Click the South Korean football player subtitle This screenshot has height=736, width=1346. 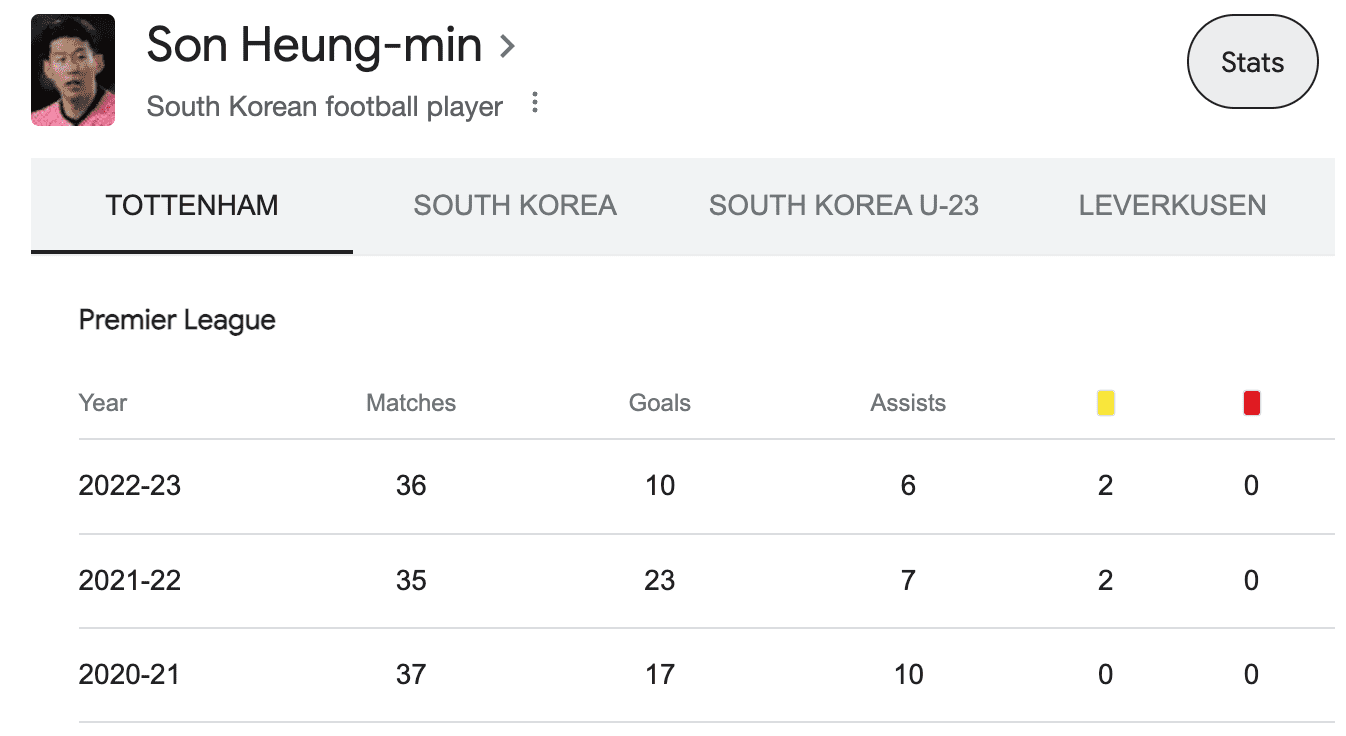click(324, 106)
